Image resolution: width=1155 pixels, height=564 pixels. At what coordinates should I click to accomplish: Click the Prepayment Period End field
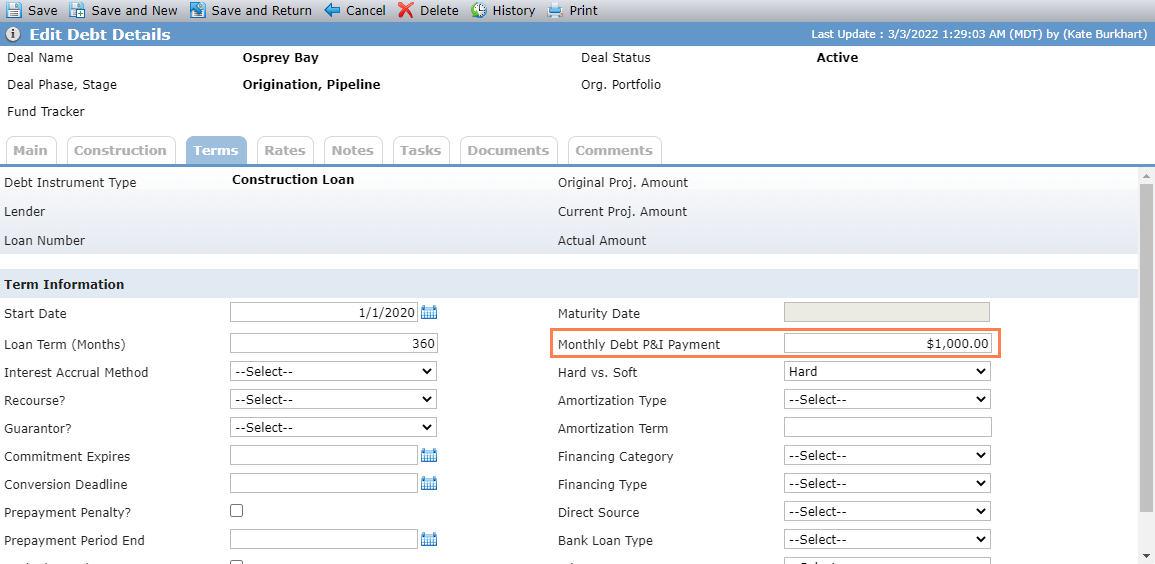click(324, 539)
